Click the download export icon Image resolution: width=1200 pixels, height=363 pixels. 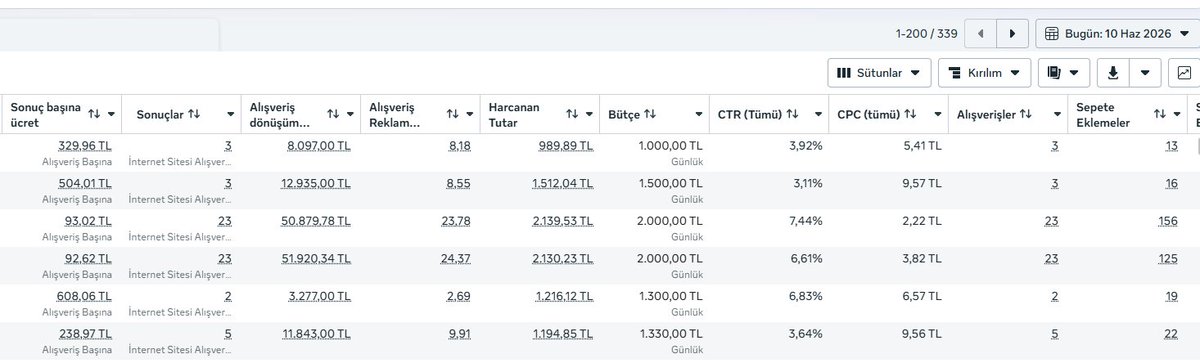[1113, 73]
